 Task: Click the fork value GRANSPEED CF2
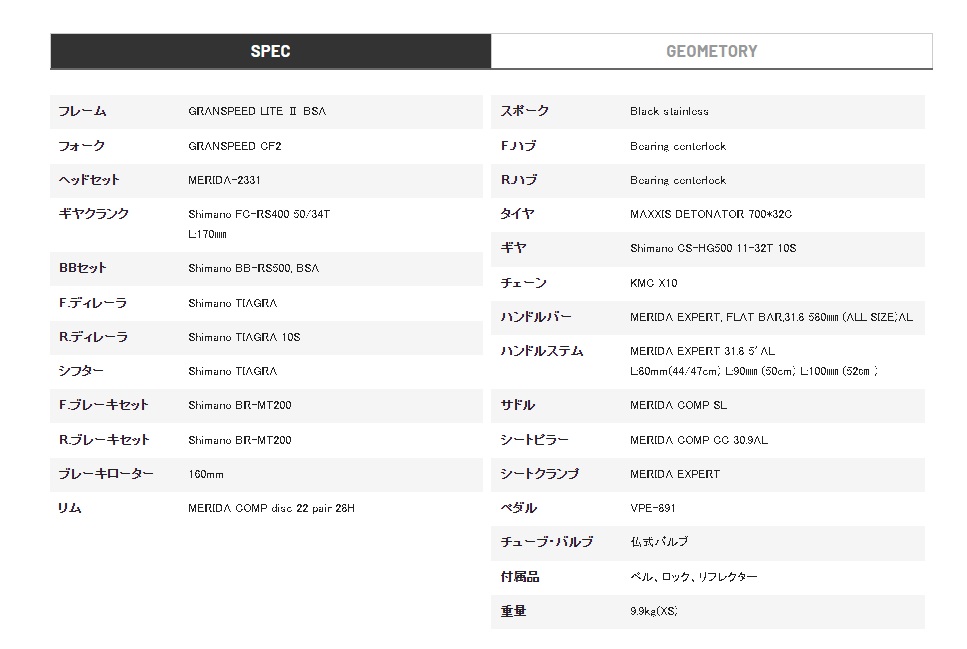coord(234,146)
